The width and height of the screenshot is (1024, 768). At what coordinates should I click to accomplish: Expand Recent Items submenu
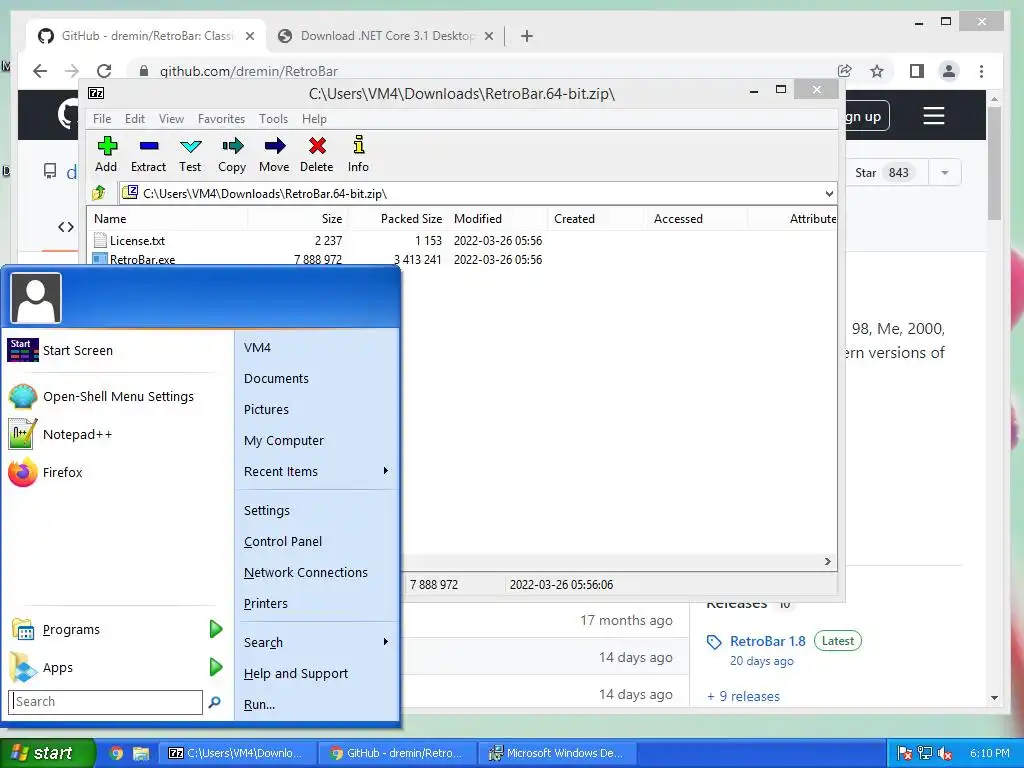point(386,471)
